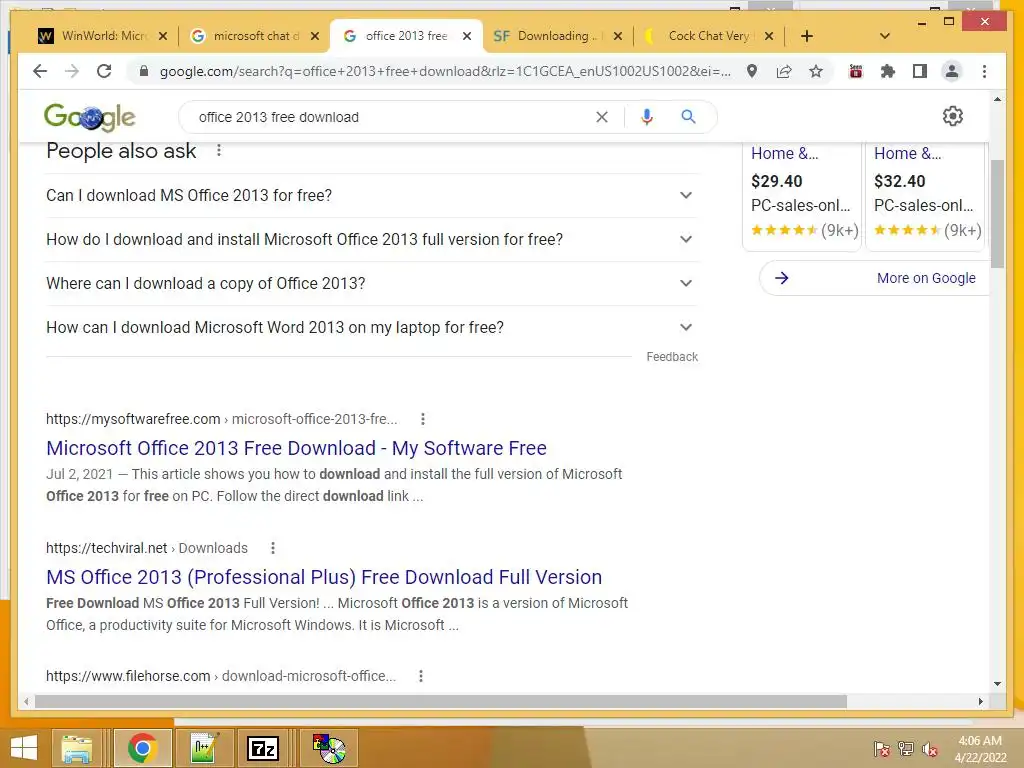Click More on Google shopping link
This screenshot has width=1024, height=768.
926,278
